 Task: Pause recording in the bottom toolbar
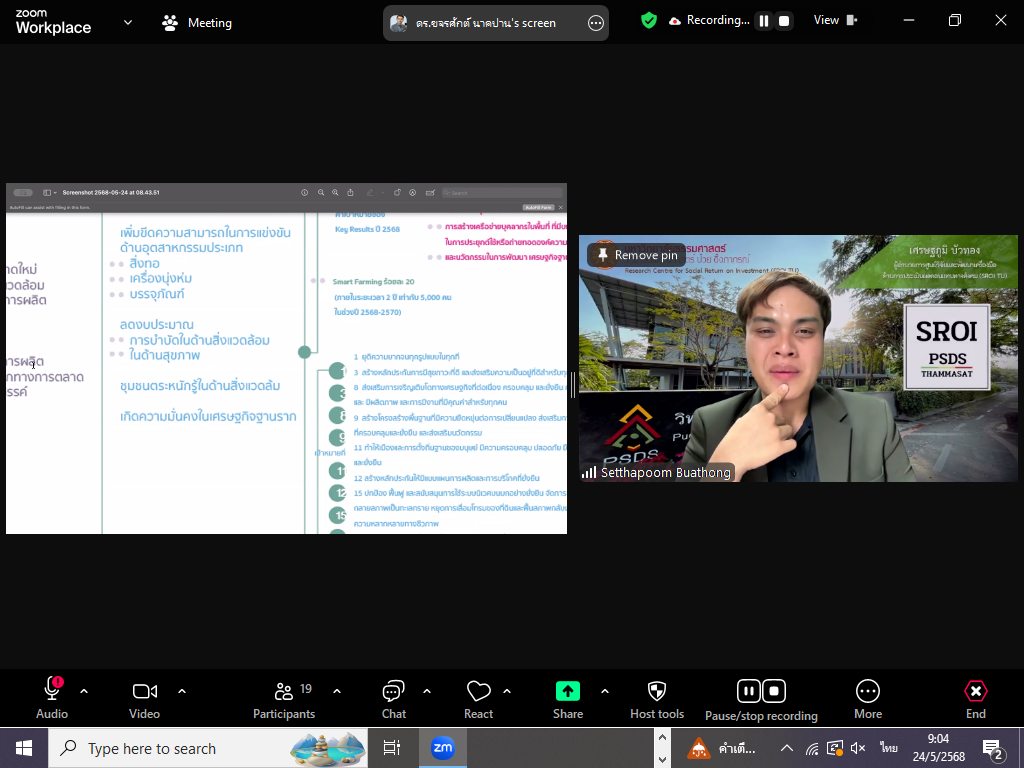point(748,691)
